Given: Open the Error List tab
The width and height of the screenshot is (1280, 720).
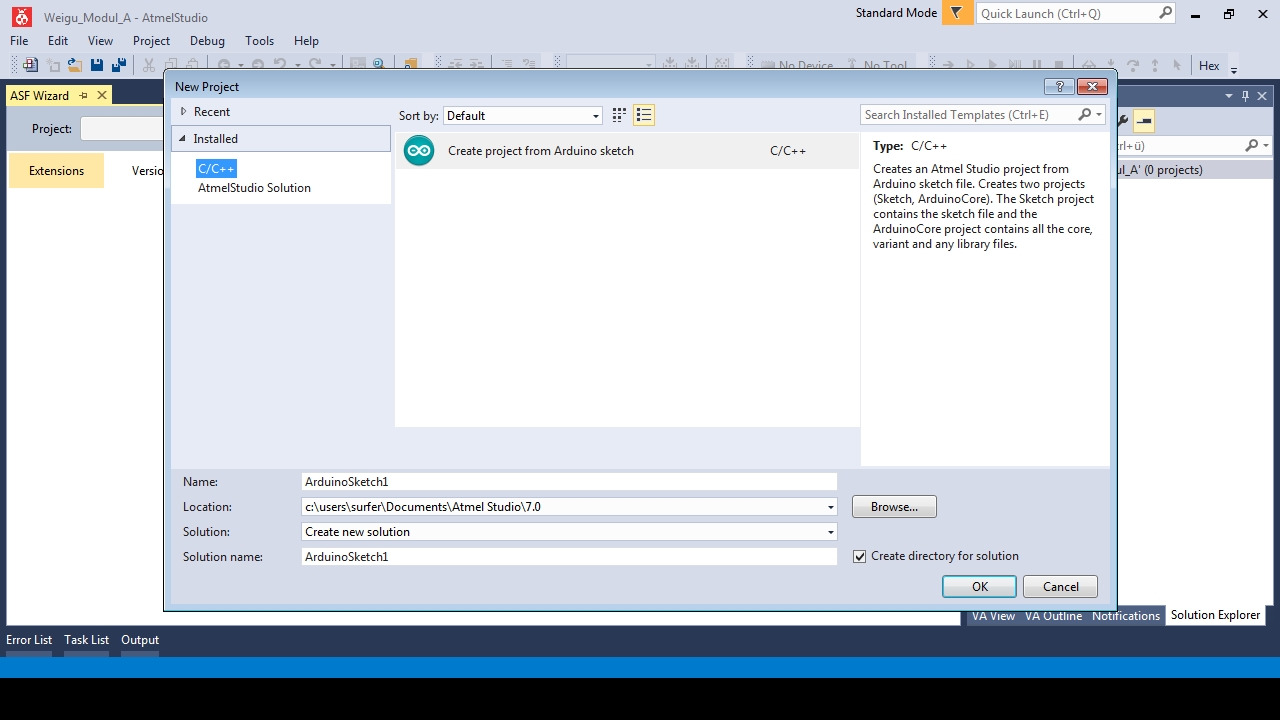Looking at the screenshot, I should [29, 640].
